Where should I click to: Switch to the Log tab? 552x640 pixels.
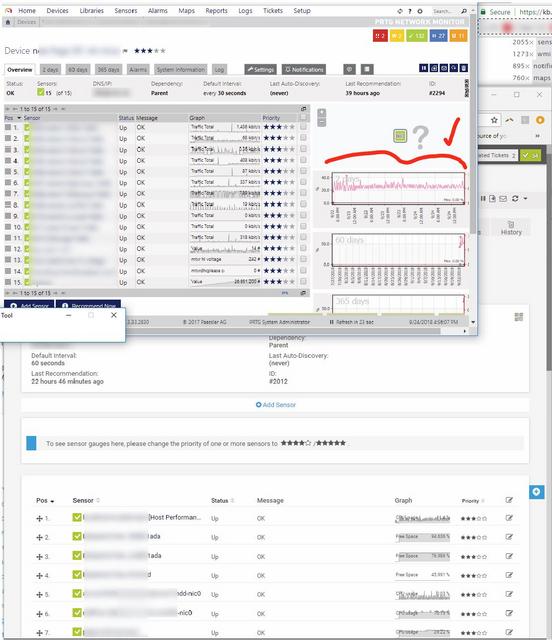pos(219,69)
